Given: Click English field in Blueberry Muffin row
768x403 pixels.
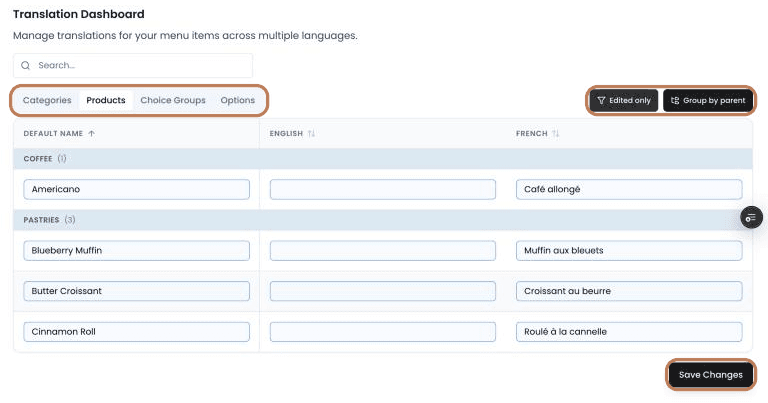Looking at the screenshot, I should 383,250.
